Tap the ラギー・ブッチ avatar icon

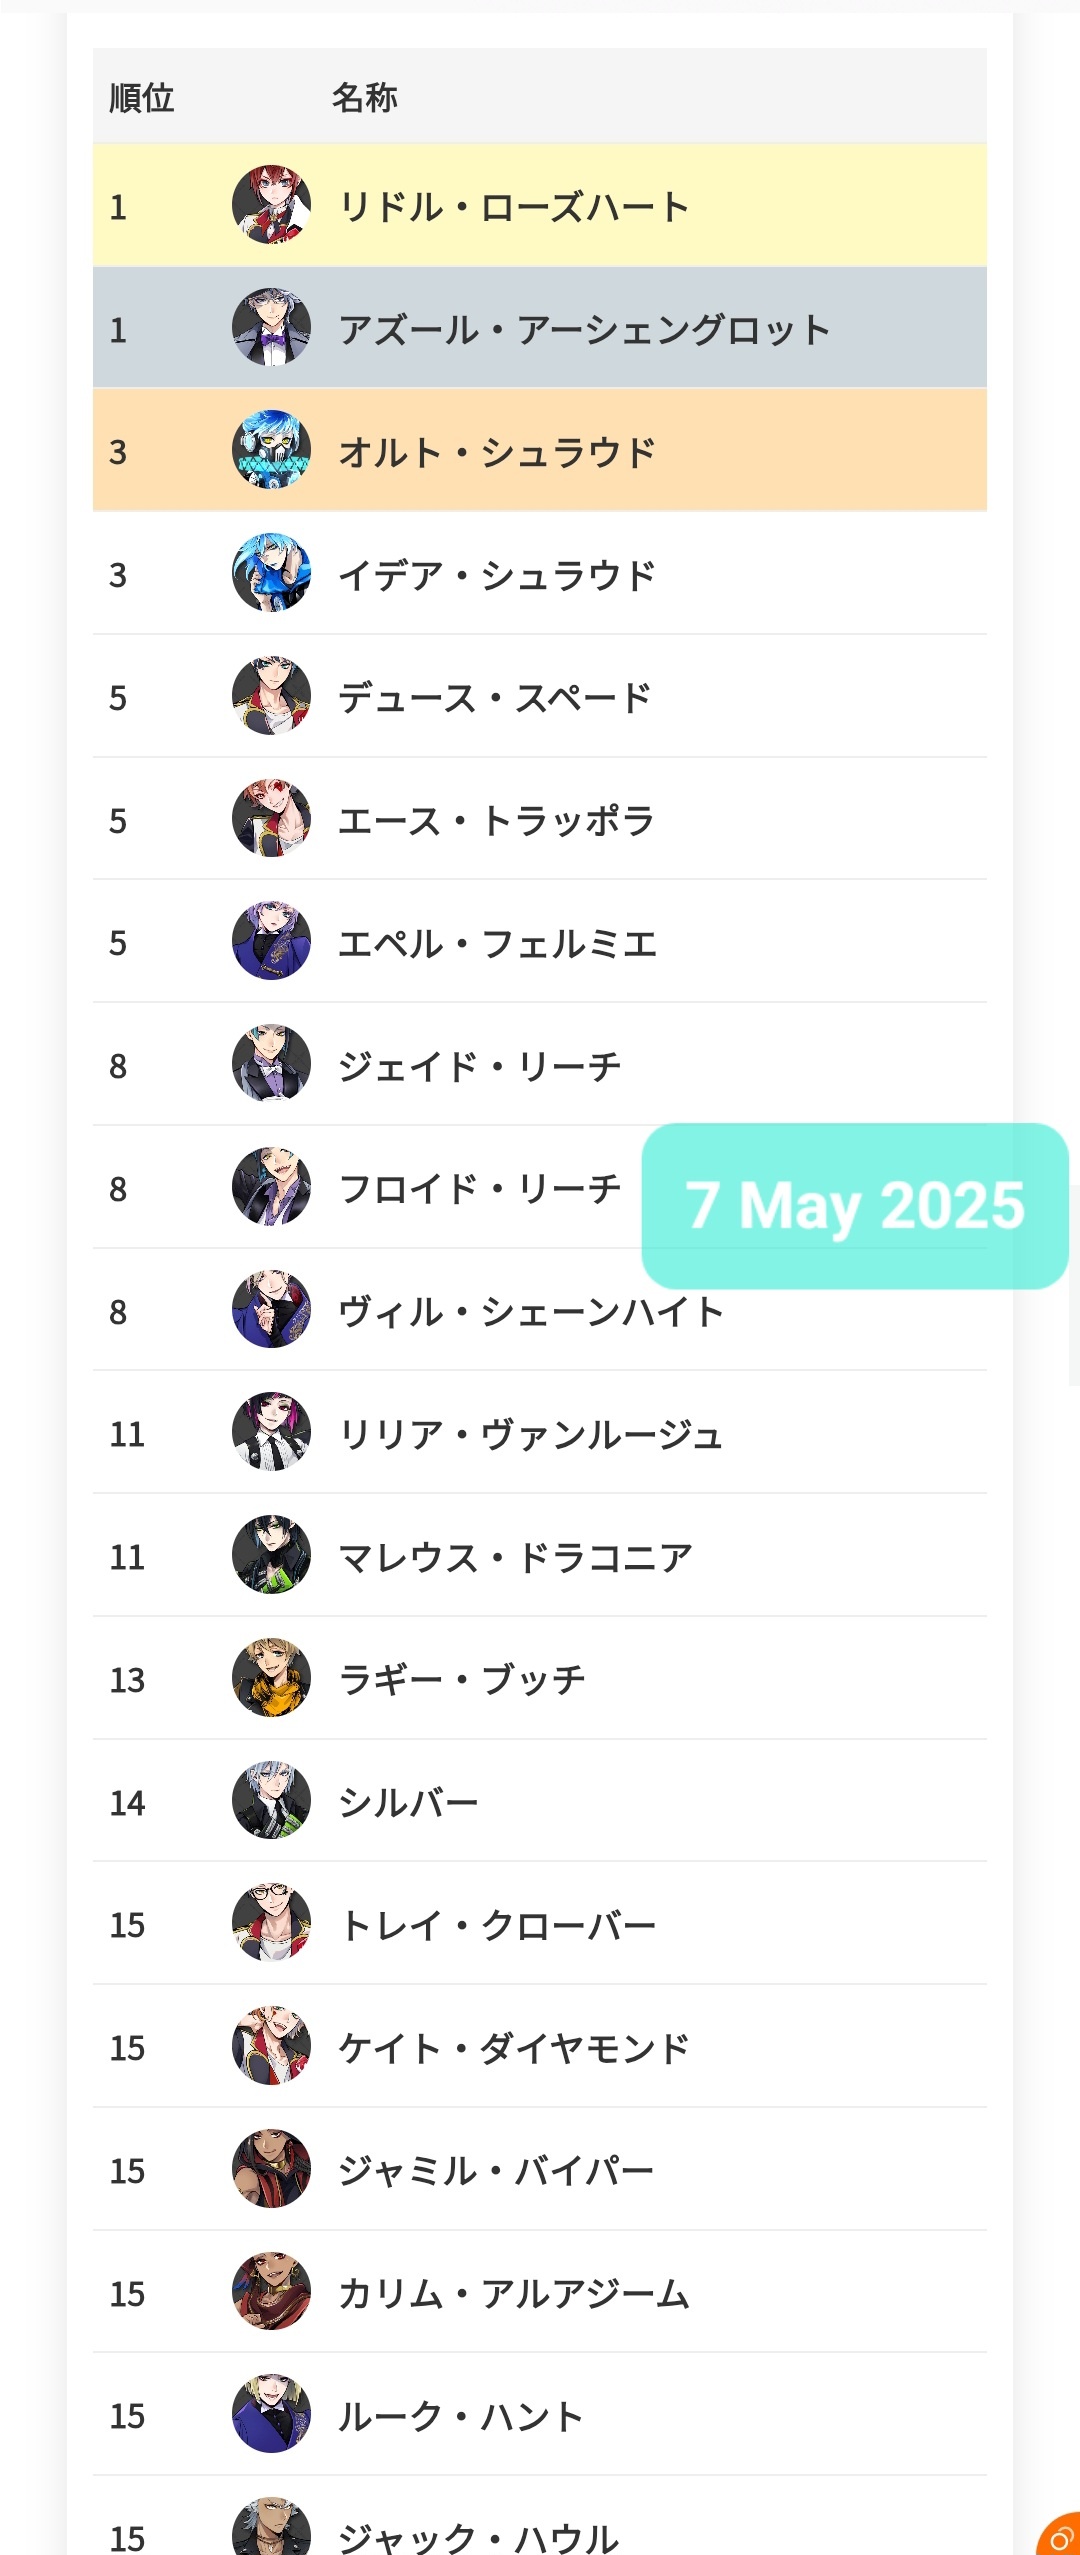(x=271, y=1678)
